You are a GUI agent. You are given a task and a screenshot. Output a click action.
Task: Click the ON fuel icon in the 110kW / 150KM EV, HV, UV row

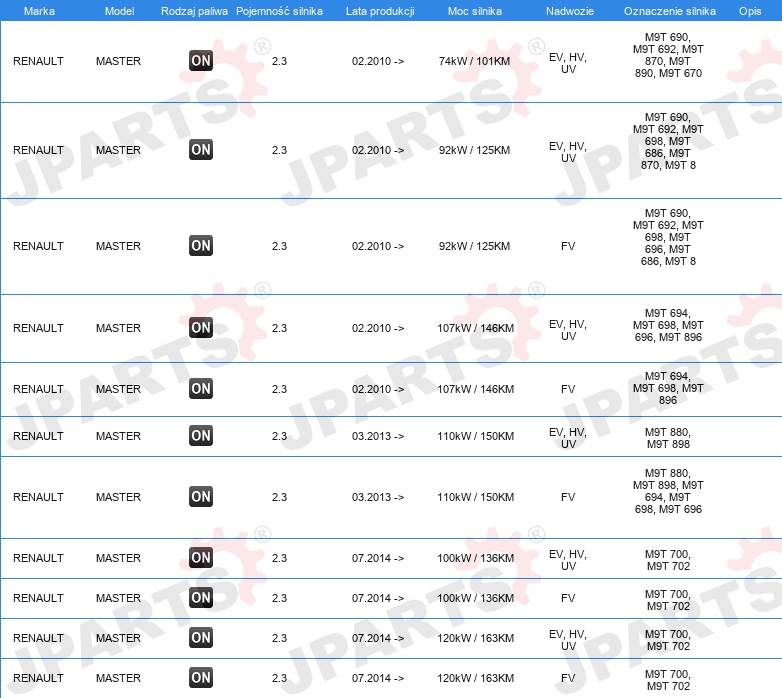(201, 436)
